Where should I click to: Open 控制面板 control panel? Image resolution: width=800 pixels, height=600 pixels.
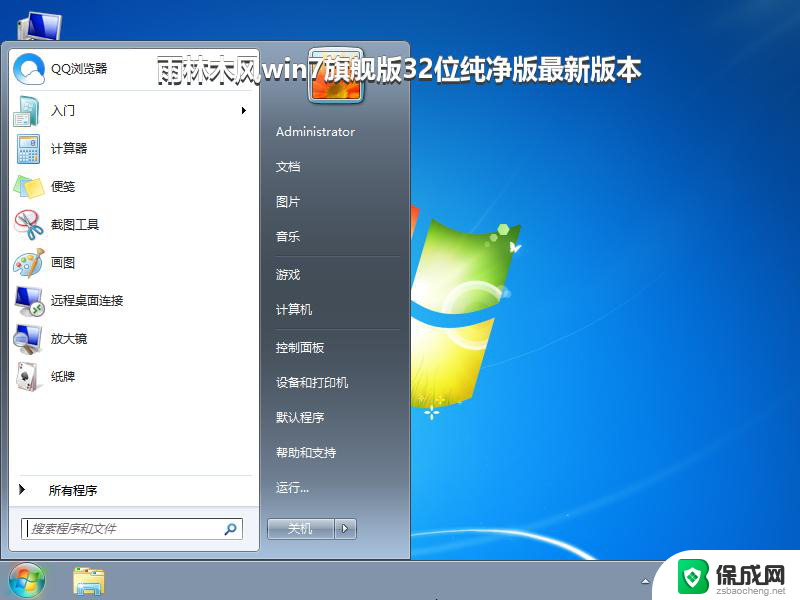coord(300,348)
